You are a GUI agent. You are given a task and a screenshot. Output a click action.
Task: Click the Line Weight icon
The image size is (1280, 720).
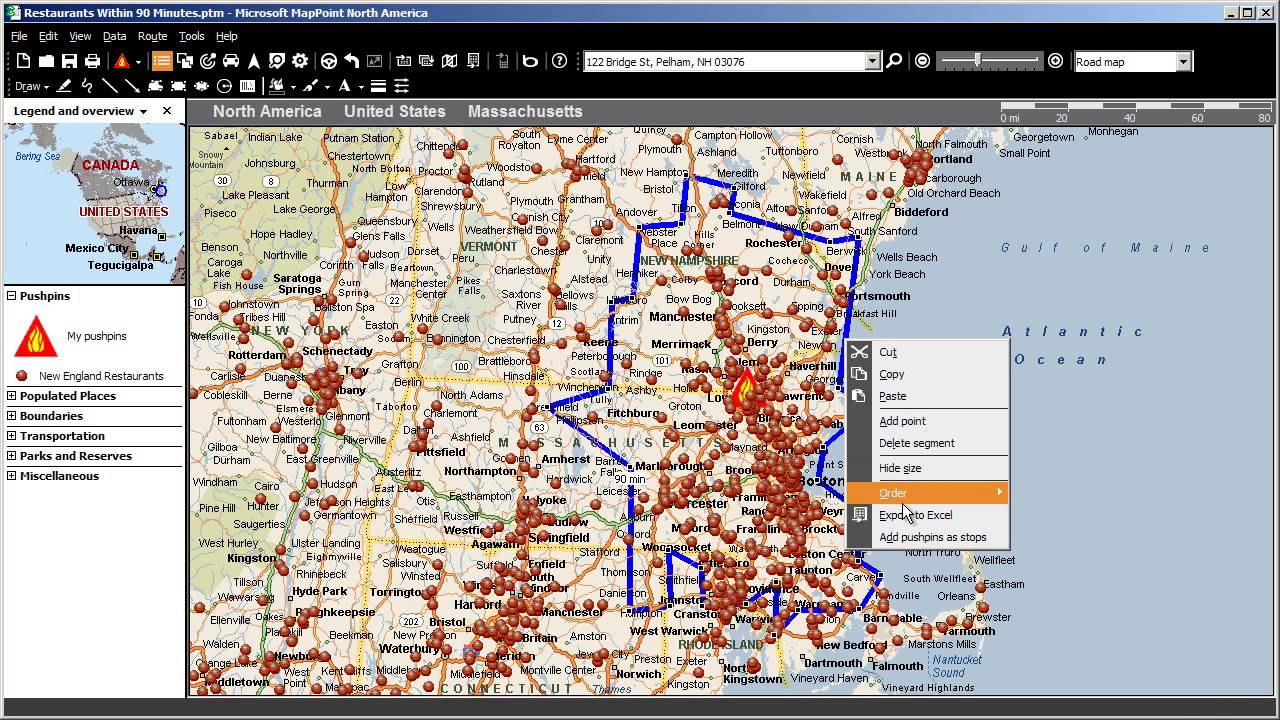(378, 86)
